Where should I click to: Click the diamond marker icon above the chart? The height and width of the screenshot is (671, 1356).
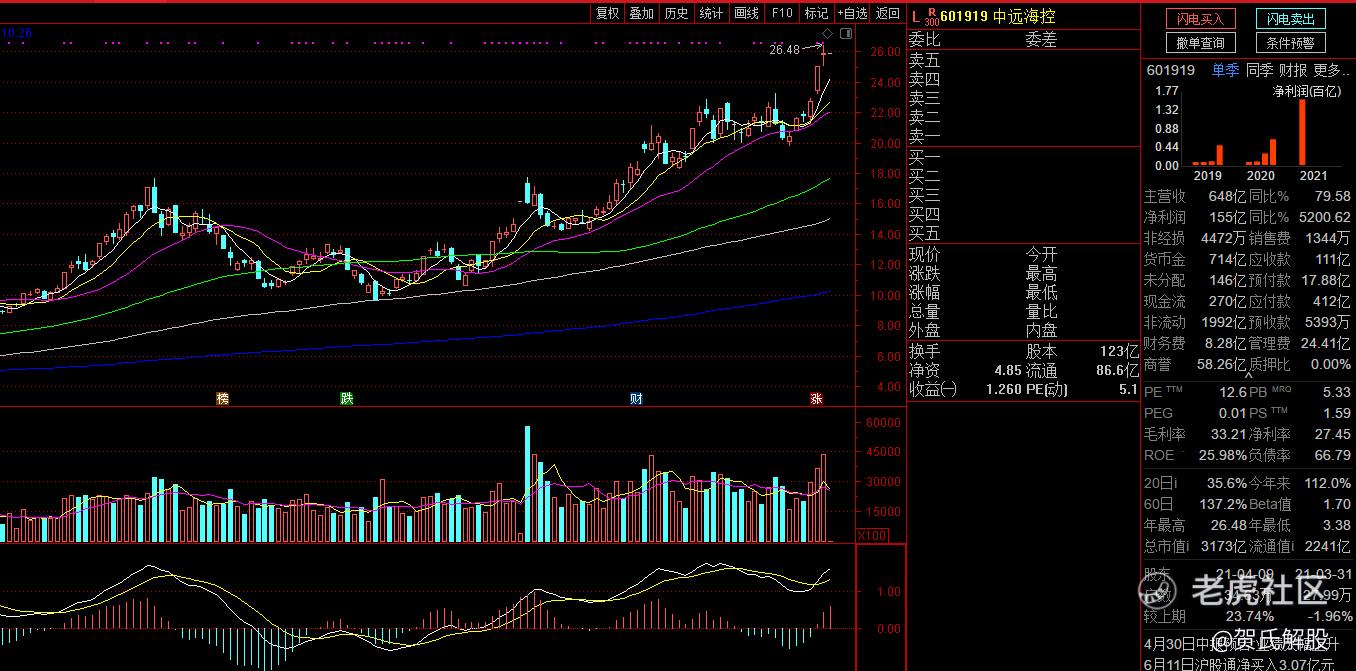(827, 34)
